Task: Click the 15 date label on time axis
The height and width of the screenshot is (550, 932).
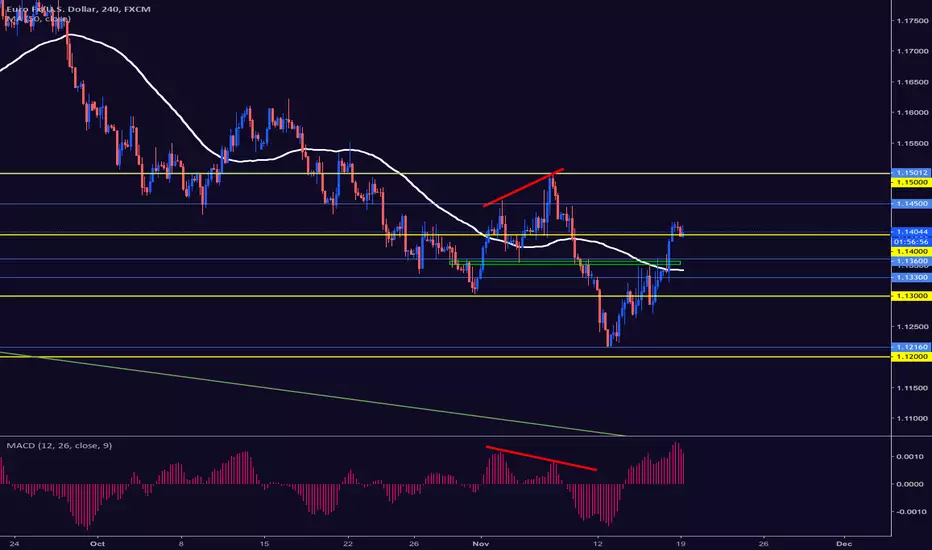Action: tap(265, 543)
